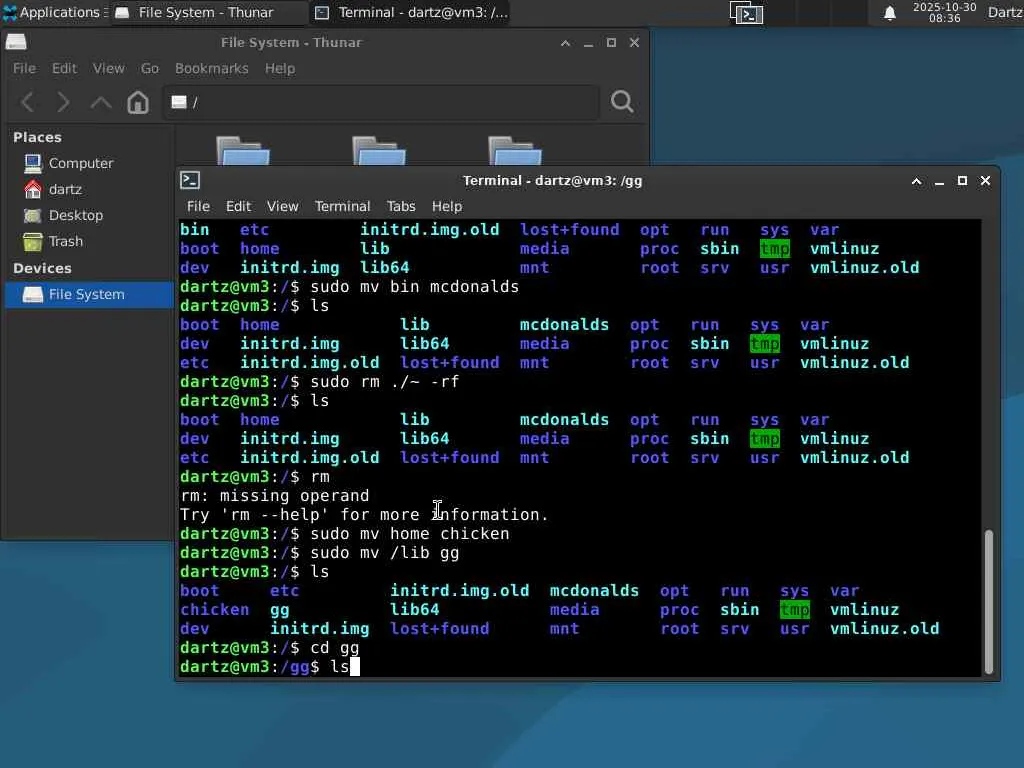Image resolution: width=1024 pixels, height=768 pixels.
Task: Select Desktop in Places sidebar
Action: [x=76, y=216]
